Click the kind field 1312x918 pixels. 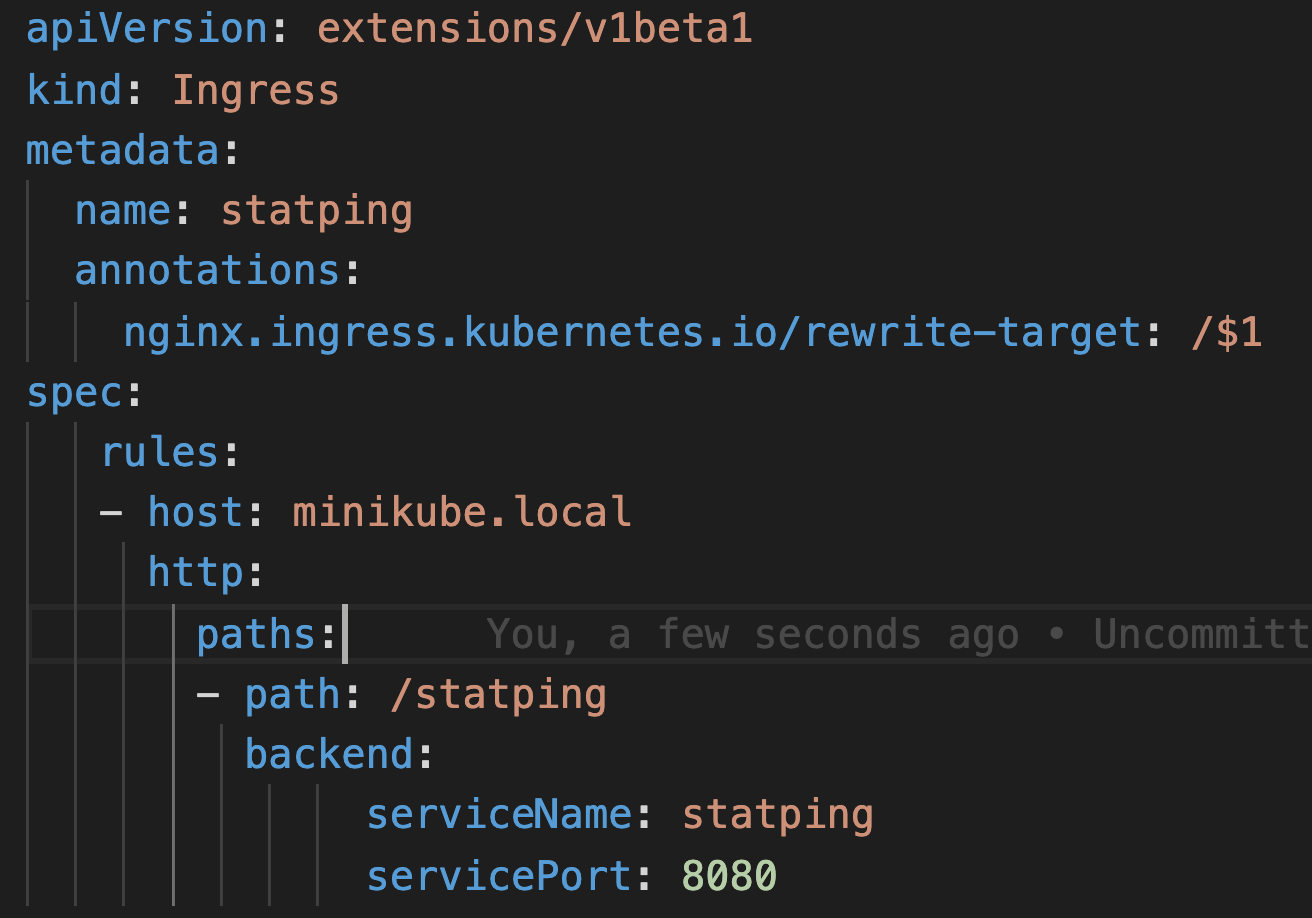pos(70,89)
